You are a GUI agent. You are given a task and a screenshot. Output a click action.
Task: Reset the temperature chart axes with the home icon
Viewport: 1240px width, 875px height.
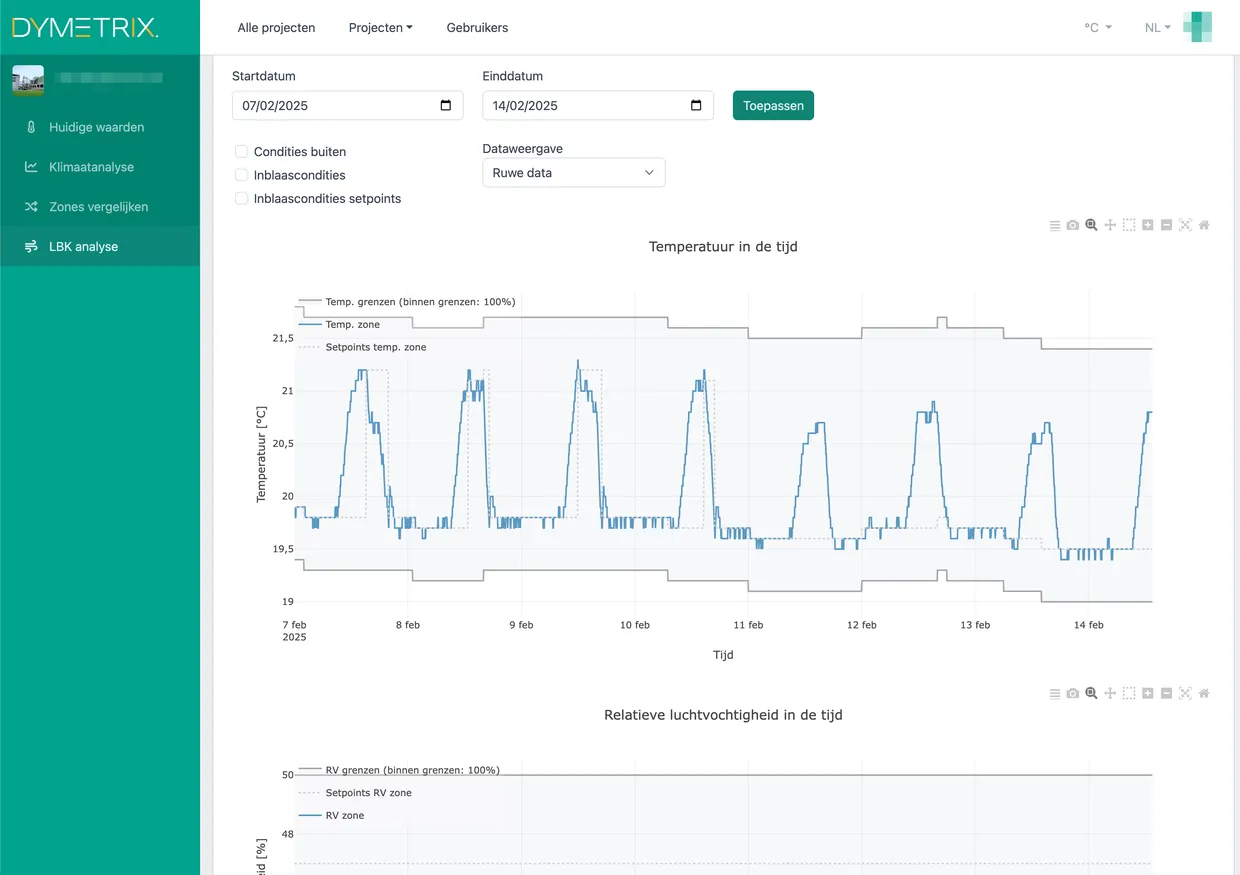[x=1204, y=224]
